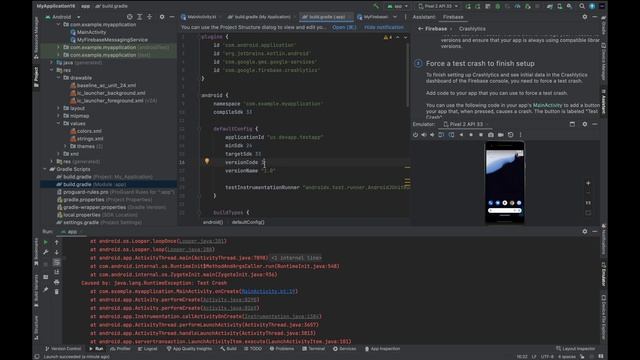Screen dimensions: 640x360
Task: Open Run panel settings gear
Action: 585,231
